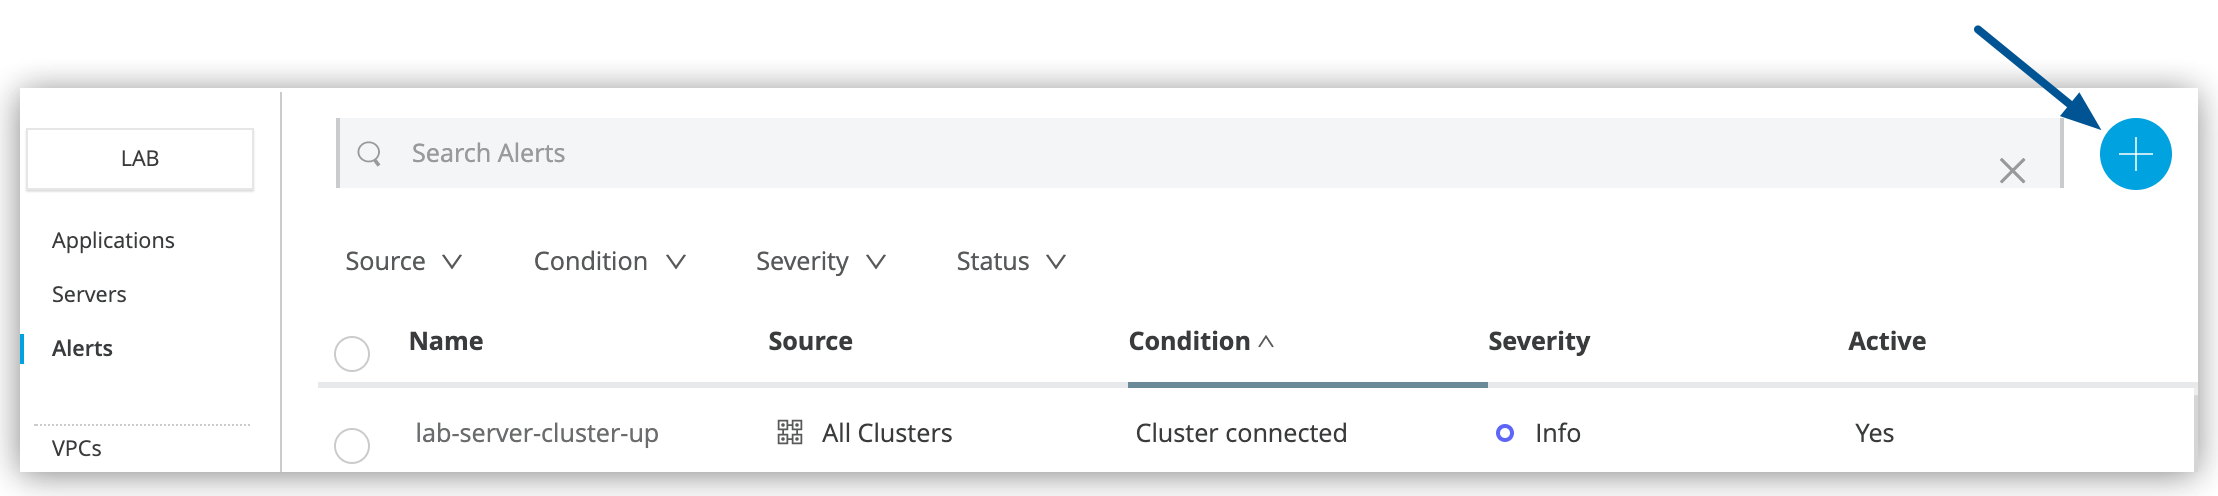Click the magnifying glass search icon

(370, 153)
